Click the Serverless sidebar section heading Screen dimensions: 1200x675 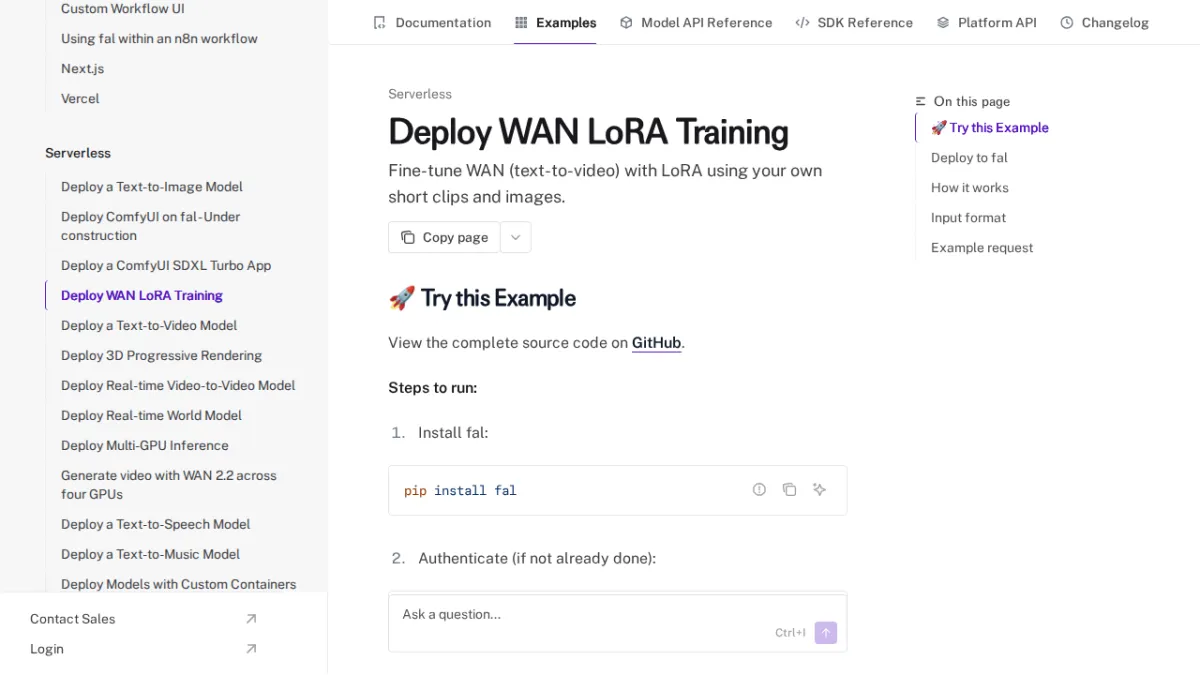tap(78, 153)
